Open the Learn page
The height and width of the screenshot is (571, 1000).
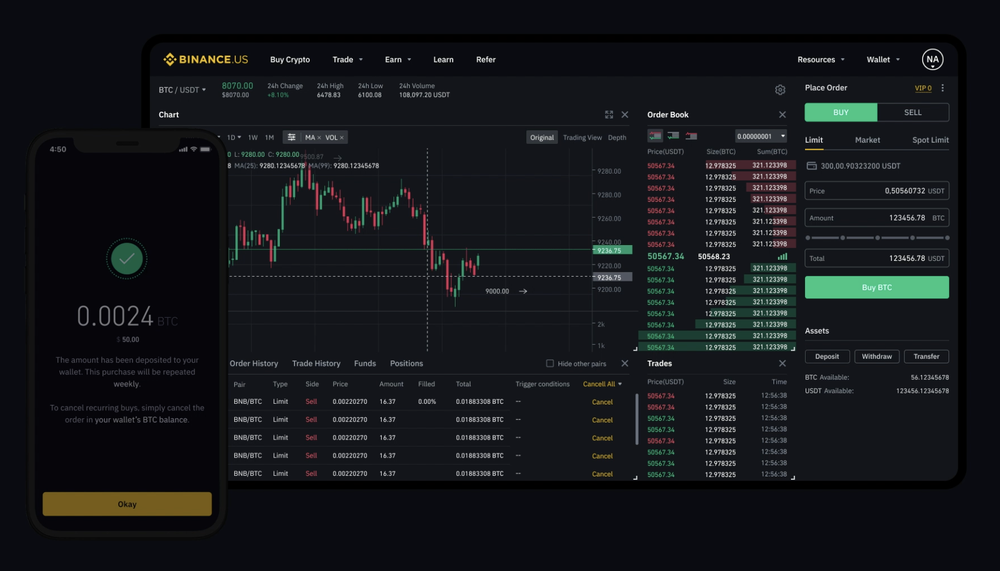click(443, 59)
